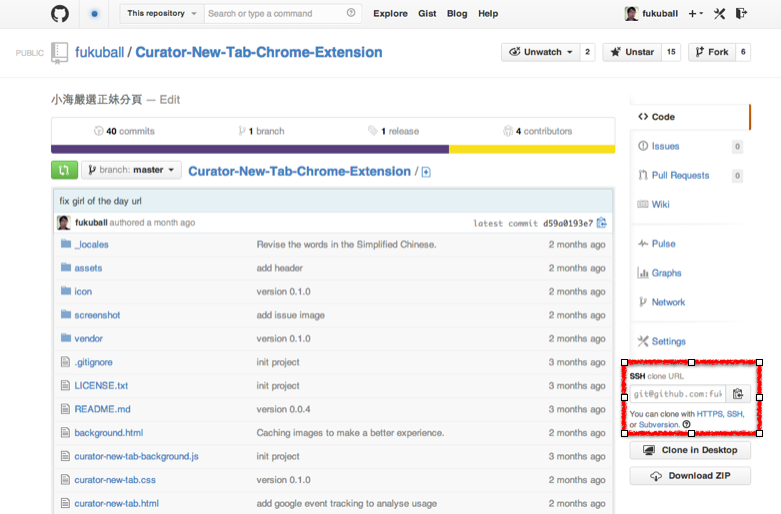Open the Explore menu item
This screenshot has width=781, height=514.
click(x=390, y=13)
